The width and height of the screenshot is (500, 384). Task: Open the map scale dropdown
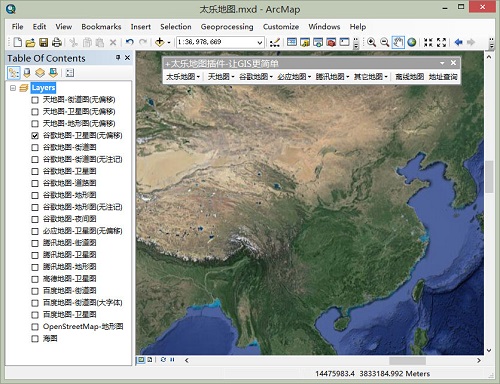point(260,43)
